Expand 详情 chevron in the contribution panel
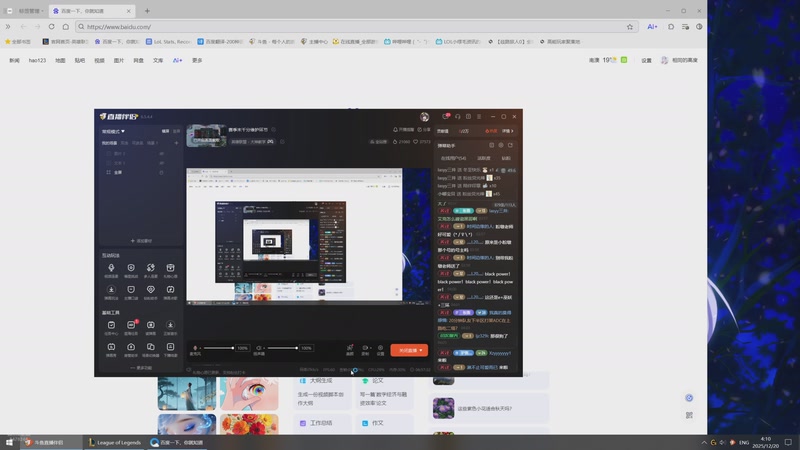 coord(508,131)
